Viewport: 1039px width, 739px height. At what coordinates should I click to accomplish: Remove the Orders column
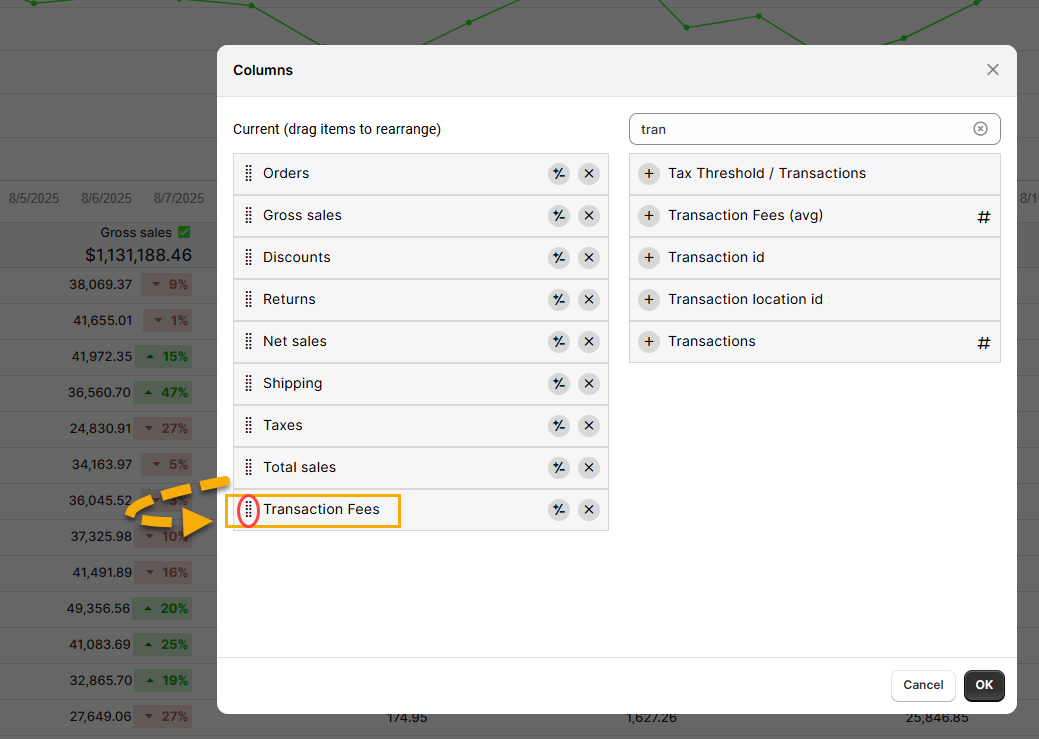point(589,174)
